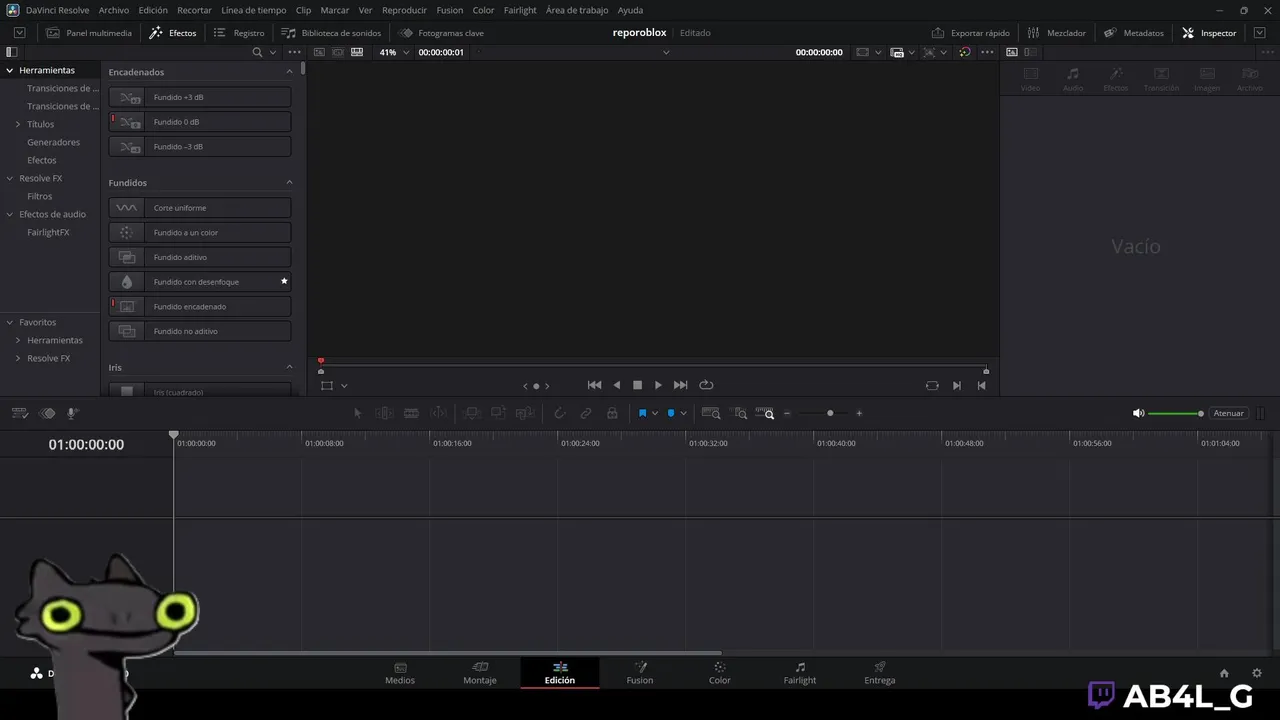Collapse the Resolve FX tree group
The height and width of the screenshot is (720, 1280).
[x=10, y=178]
